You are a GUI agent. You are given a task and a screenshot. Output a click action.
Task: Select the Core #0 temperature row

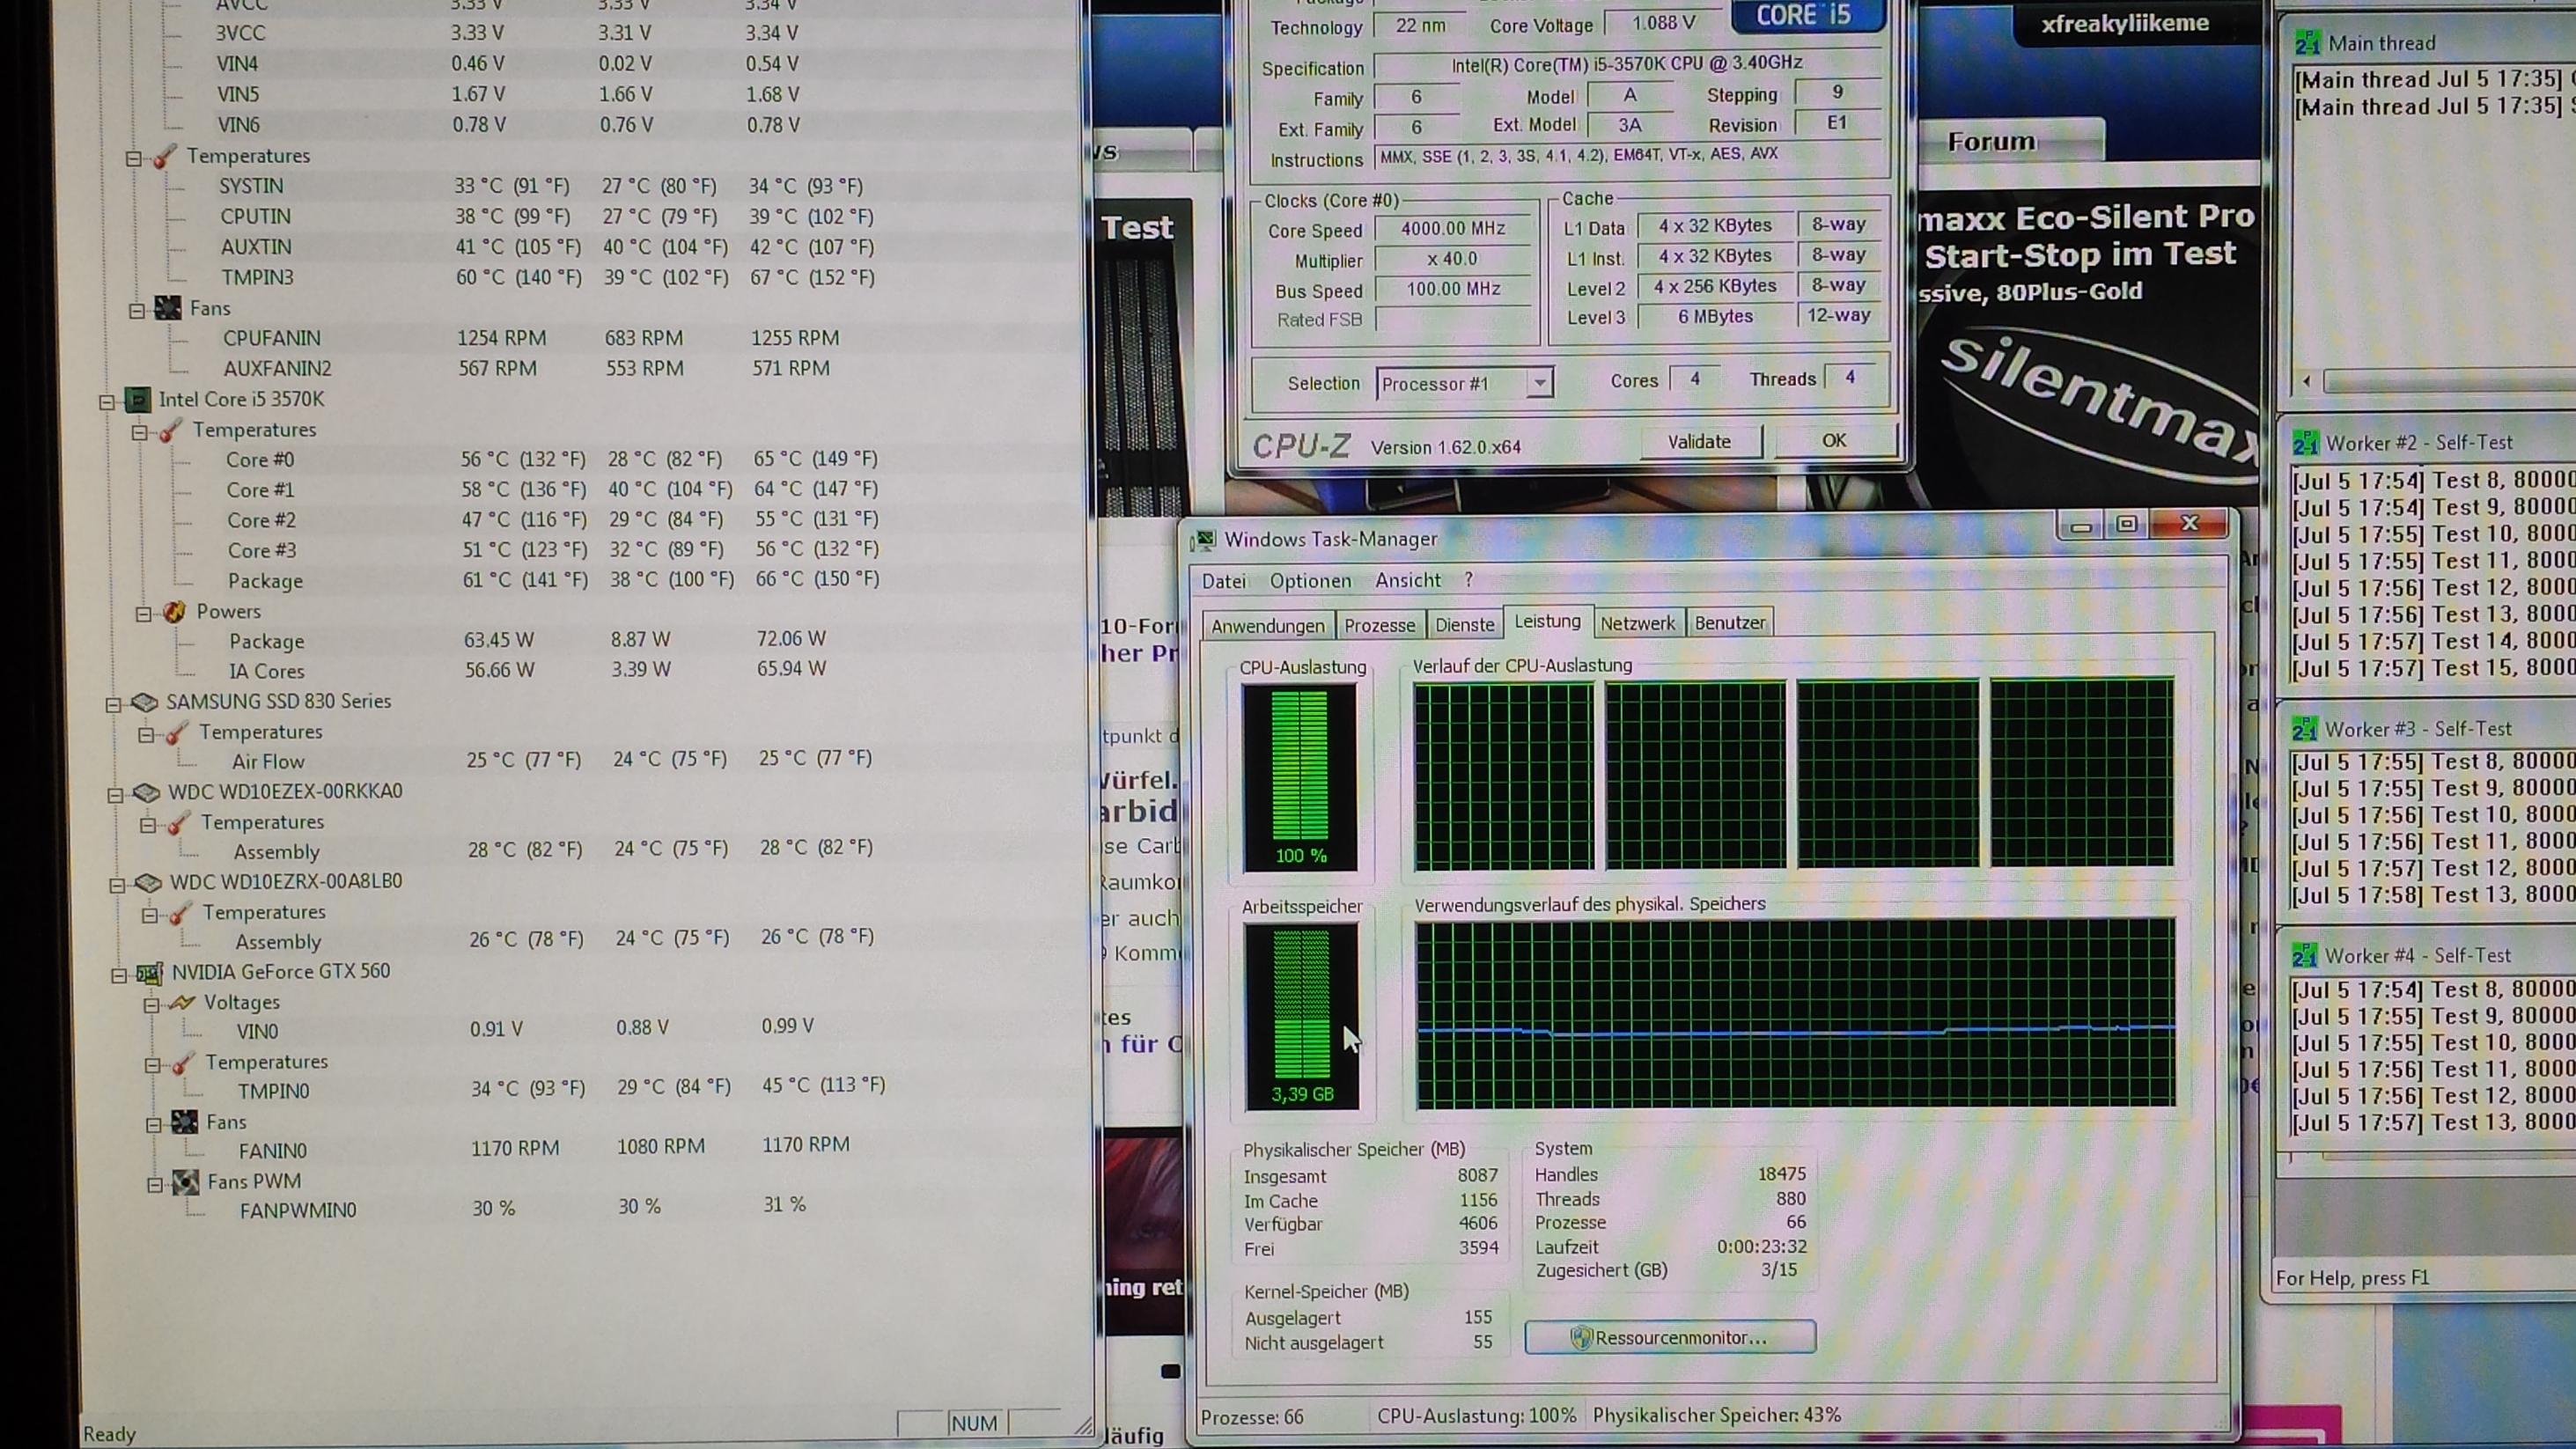tap(260, 460)
